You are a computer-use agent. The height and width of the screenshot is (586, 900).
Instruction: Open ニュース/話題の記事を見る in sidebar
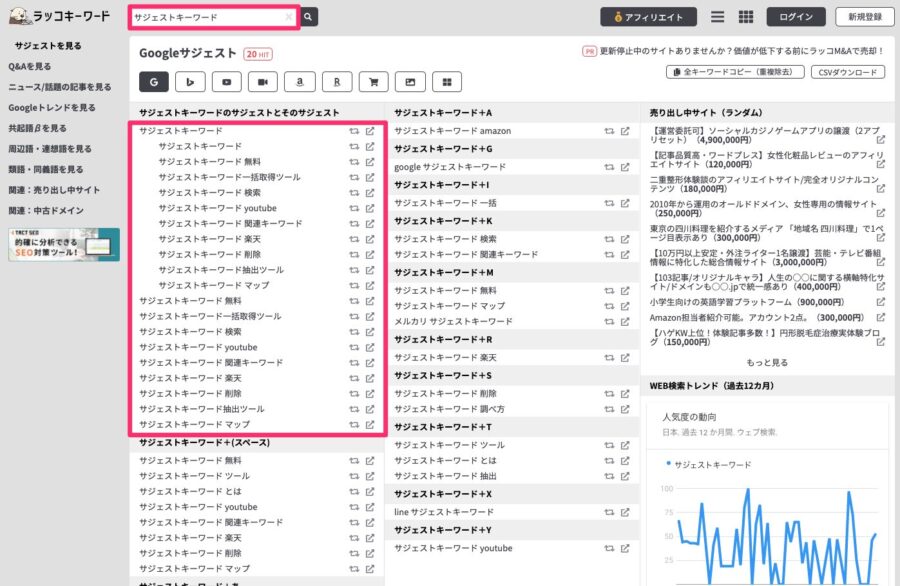tap(60, 87)
